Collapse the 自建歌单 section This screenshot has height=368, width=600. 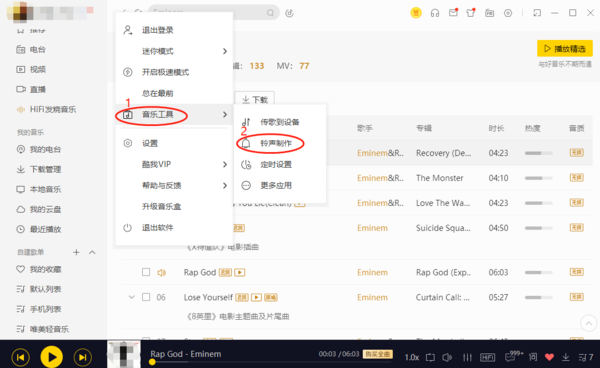[x=92, y=252]
